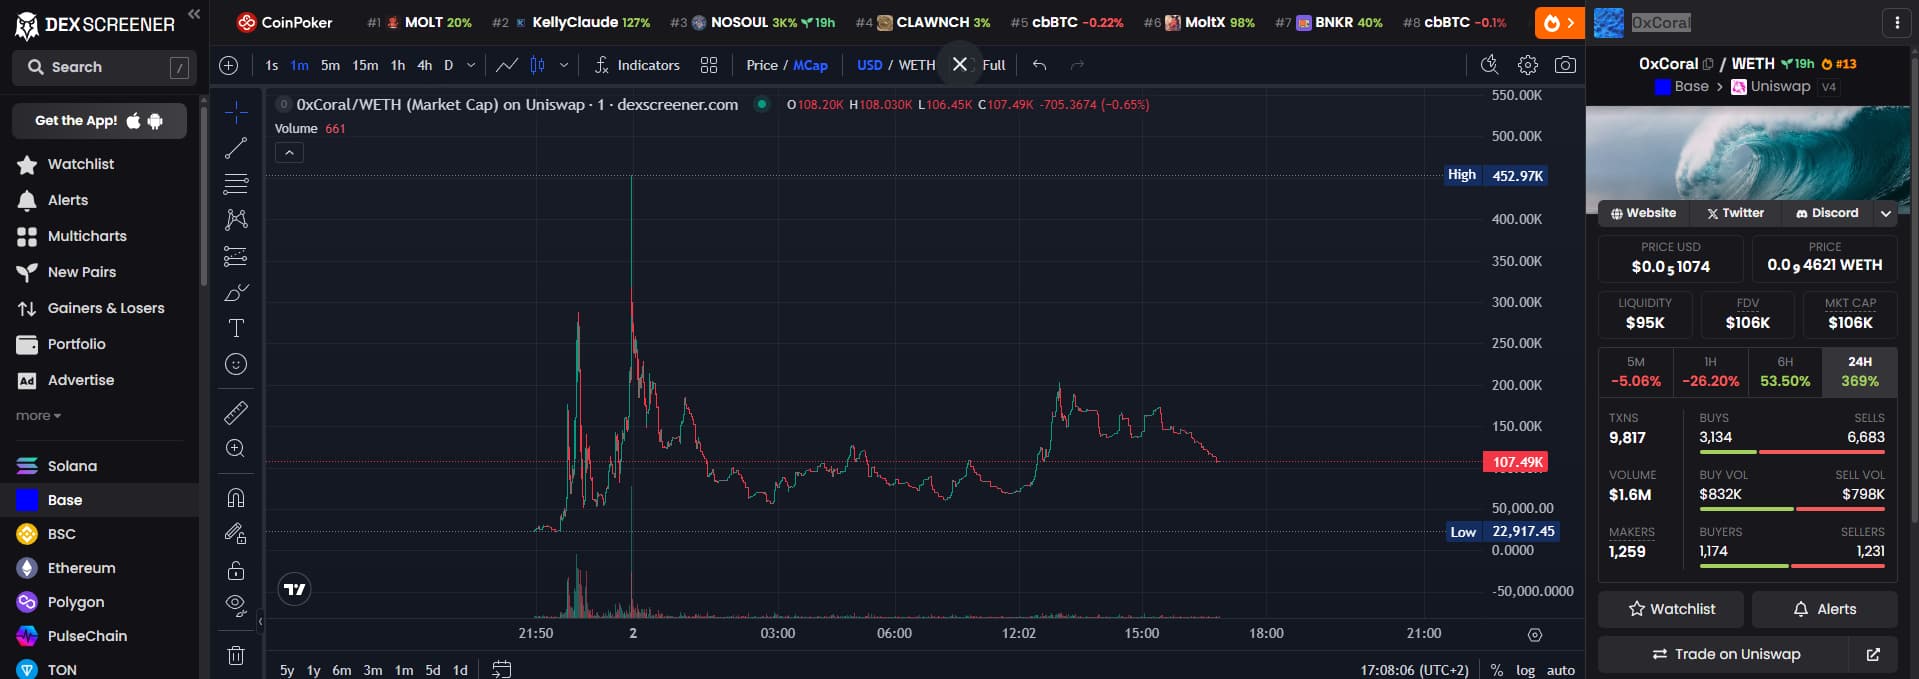Select the trend line drawing tool
The image size is (1919, 679).
pyautogui.click(x=236, y=148)
